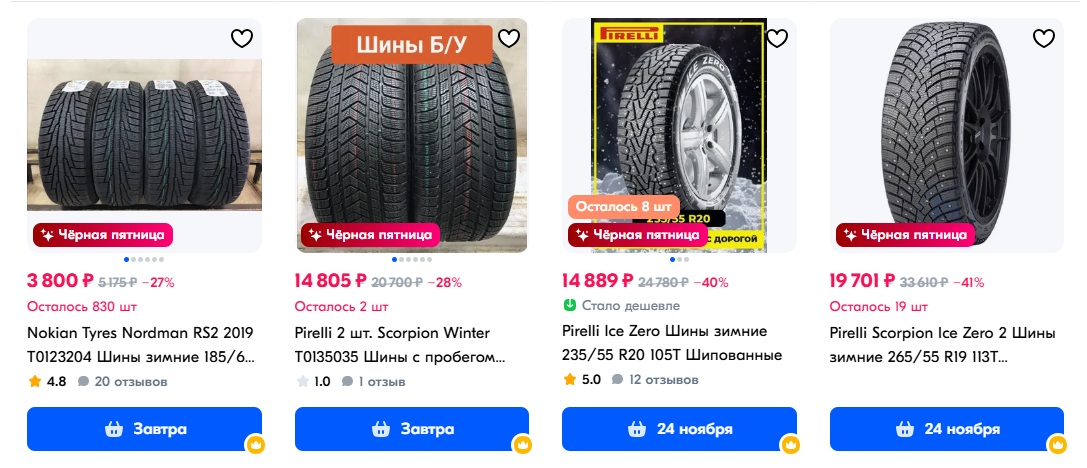The width and height of the screenshot is (1087, 468).
Task: Favorite the used Pirelli Scorpion Winter tires
Action: click(x=509, y=39)
